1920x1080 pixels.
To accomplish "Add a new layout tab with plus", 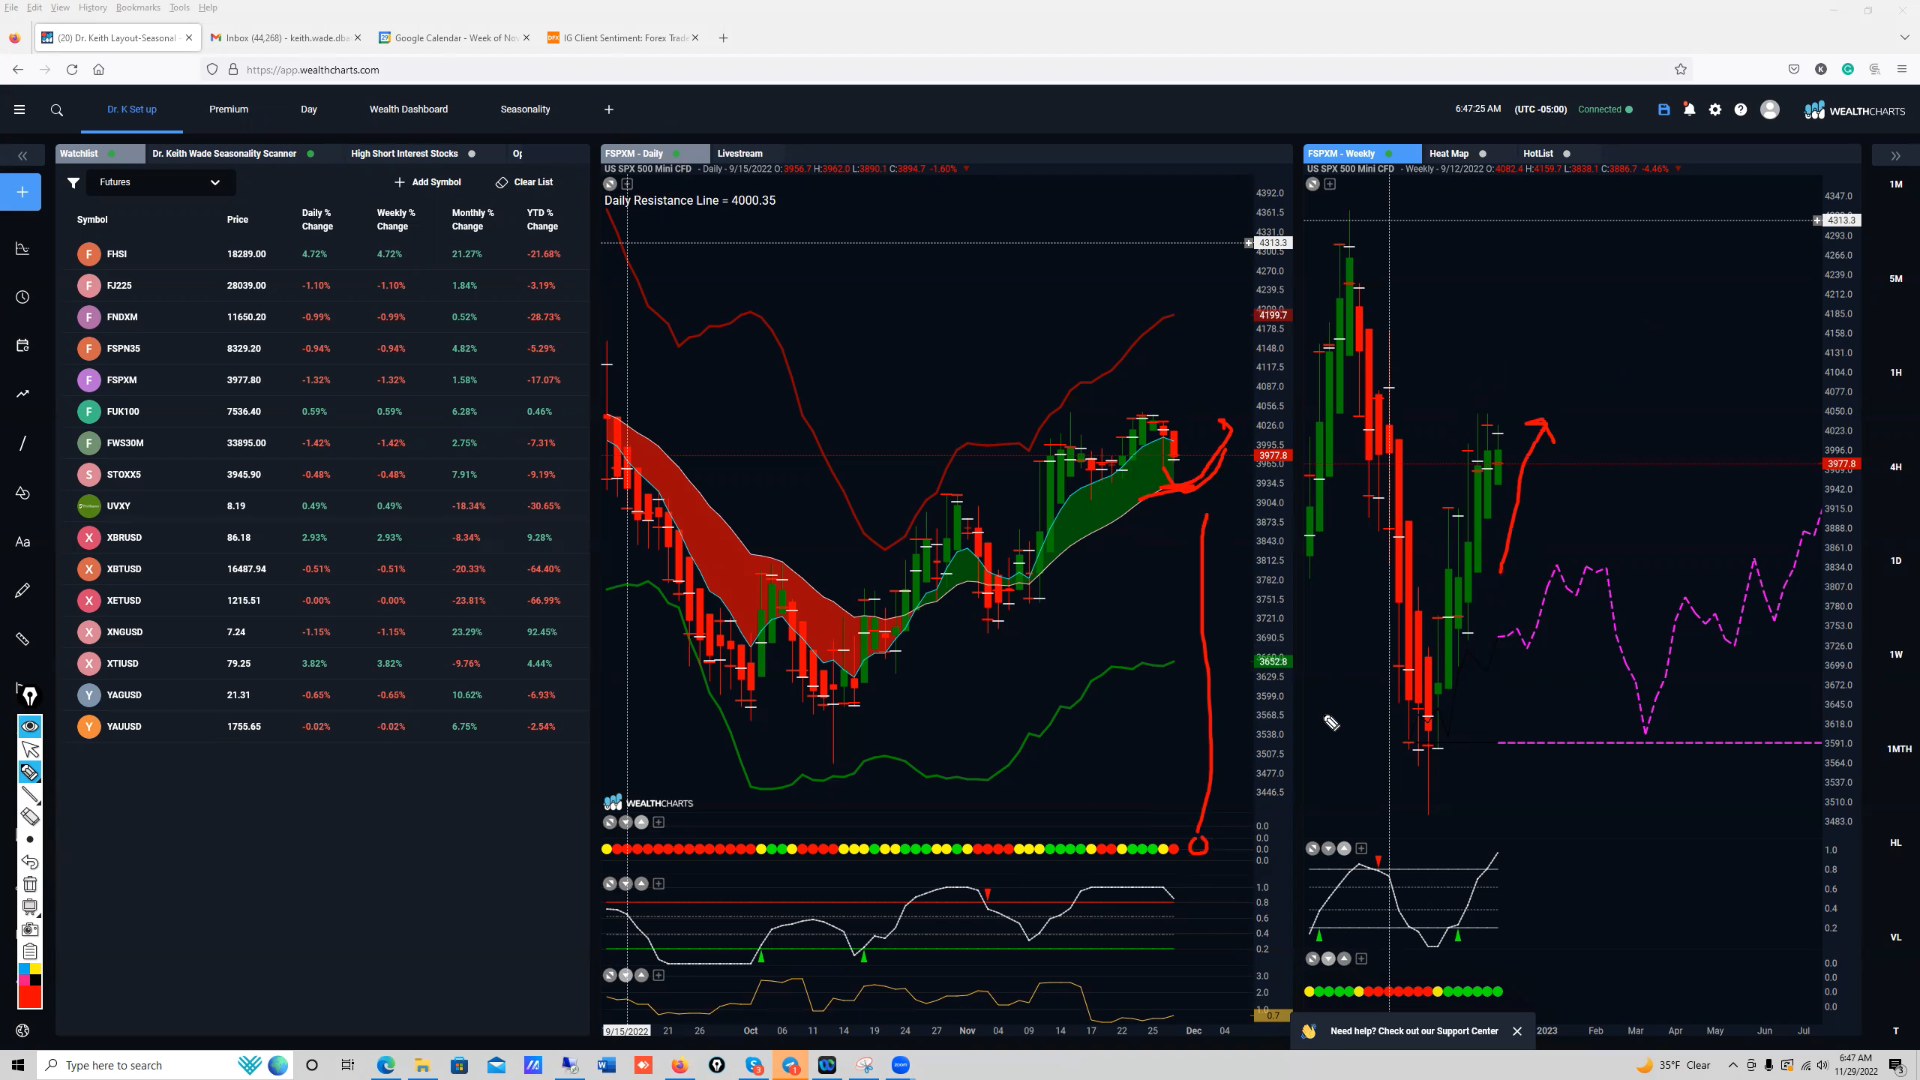I will 609,110.
